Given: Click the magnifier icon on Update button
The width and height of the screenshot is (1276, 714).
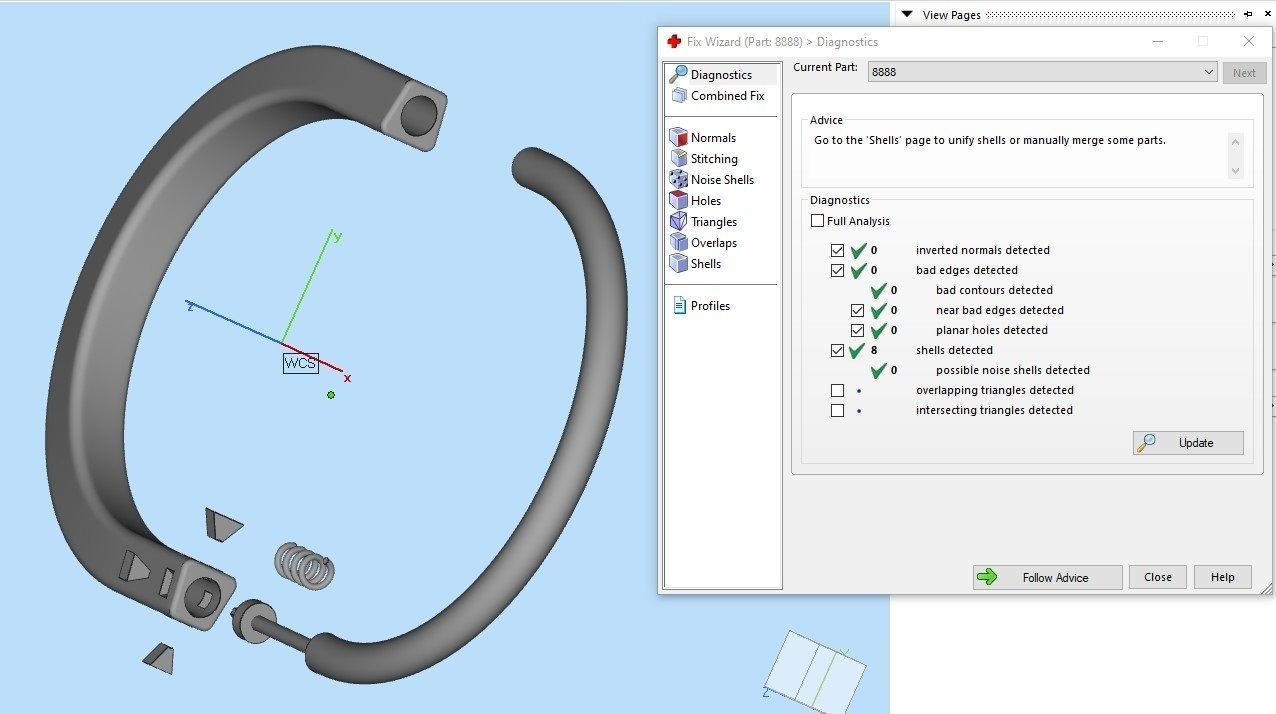Looking at the screenshot, I should [x=1147, y=443].
